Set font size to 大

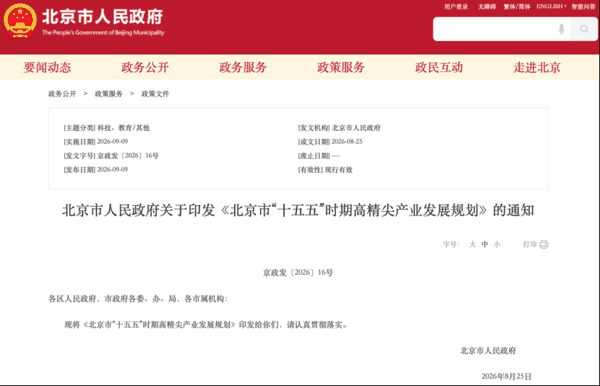click(473, 244)
